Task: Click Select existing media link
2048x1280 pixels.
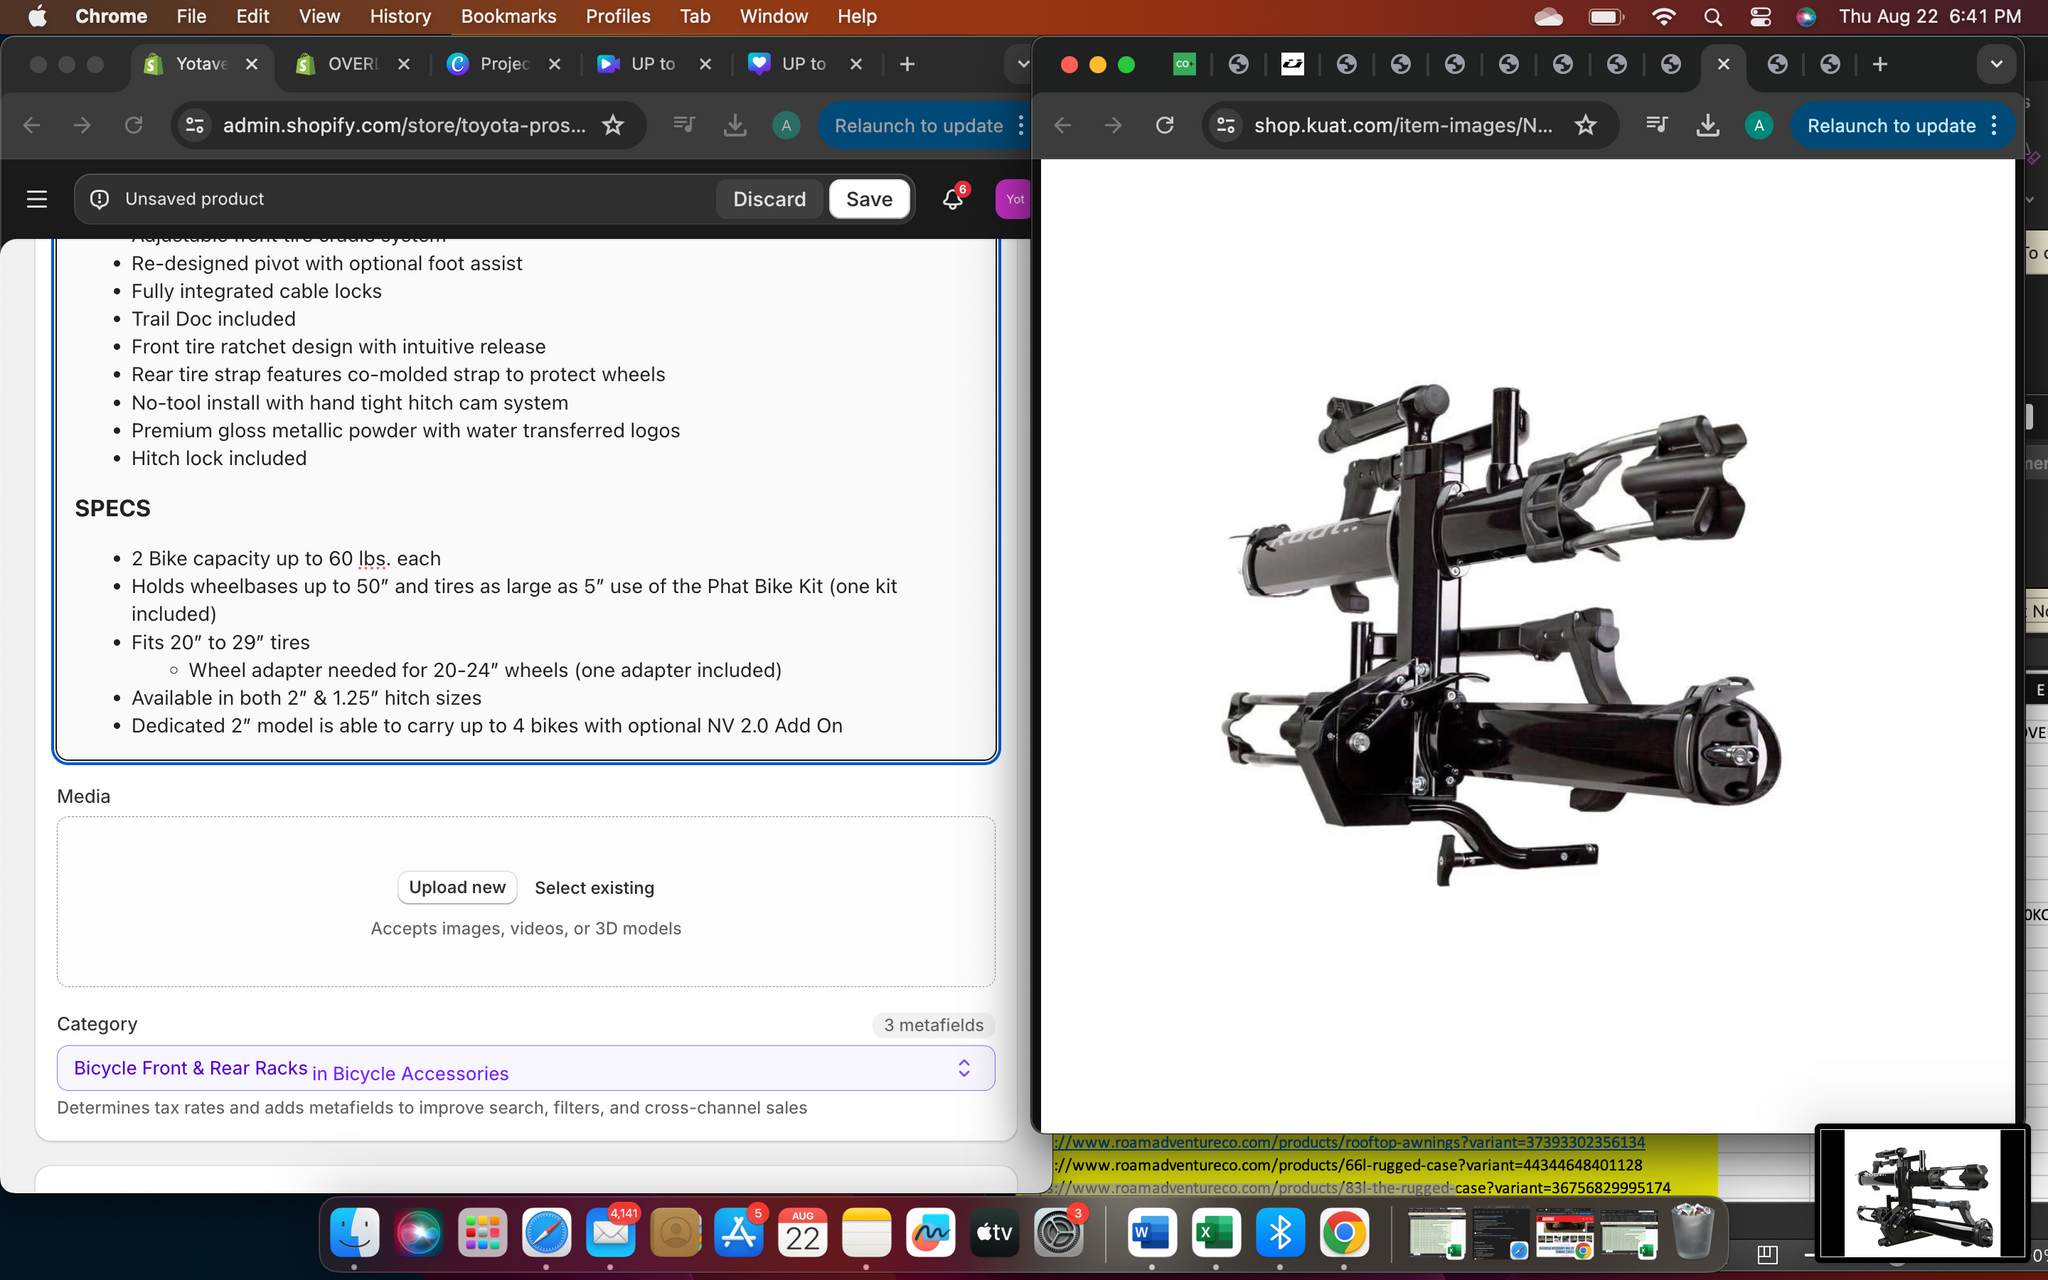Action: pos(594,888)
